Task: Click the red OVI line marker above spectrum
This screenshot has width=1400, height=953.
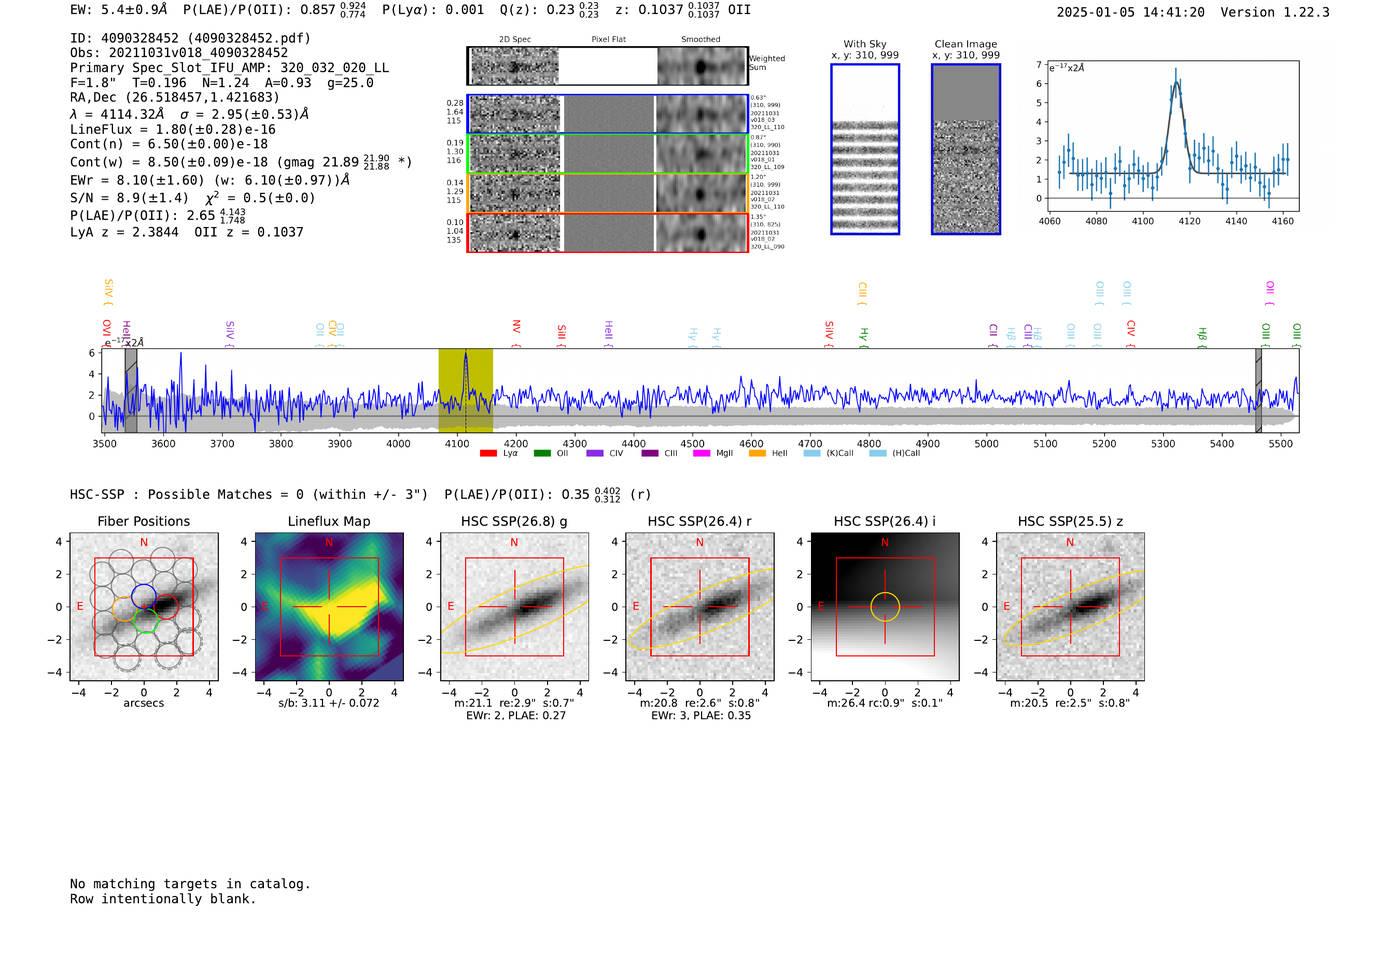Action: [x=106, y=331]
